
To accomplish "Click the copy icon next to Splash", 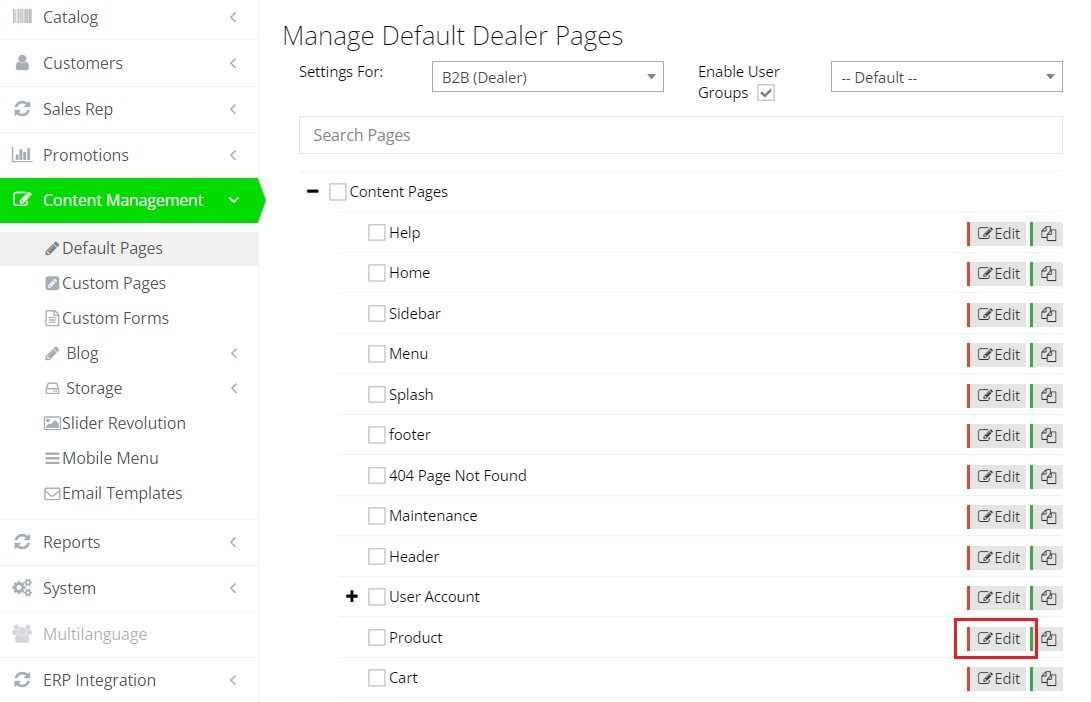I will (x=1048, y=395).
